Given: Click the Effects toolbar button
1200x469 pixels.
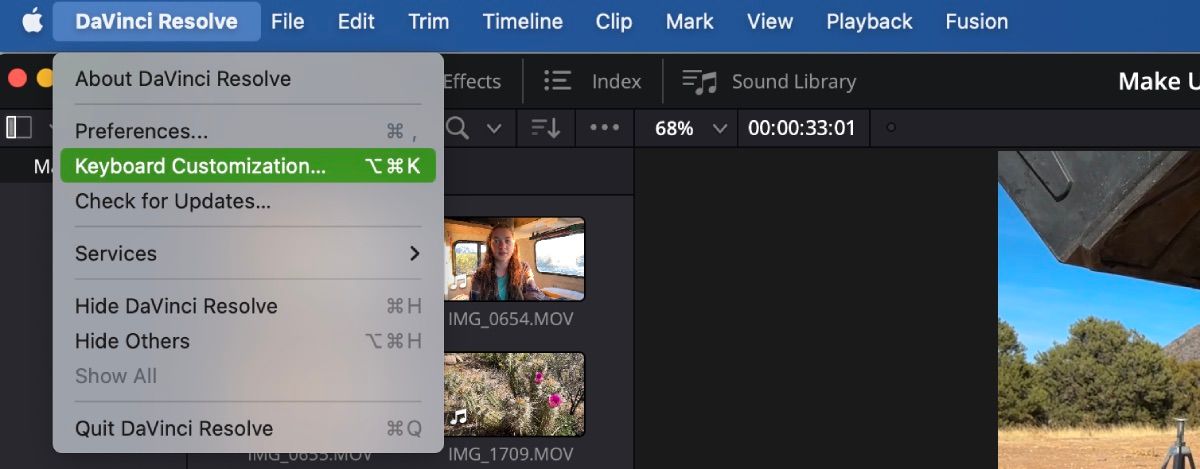Looking at the screenshot, I should (x=472, y=82).
